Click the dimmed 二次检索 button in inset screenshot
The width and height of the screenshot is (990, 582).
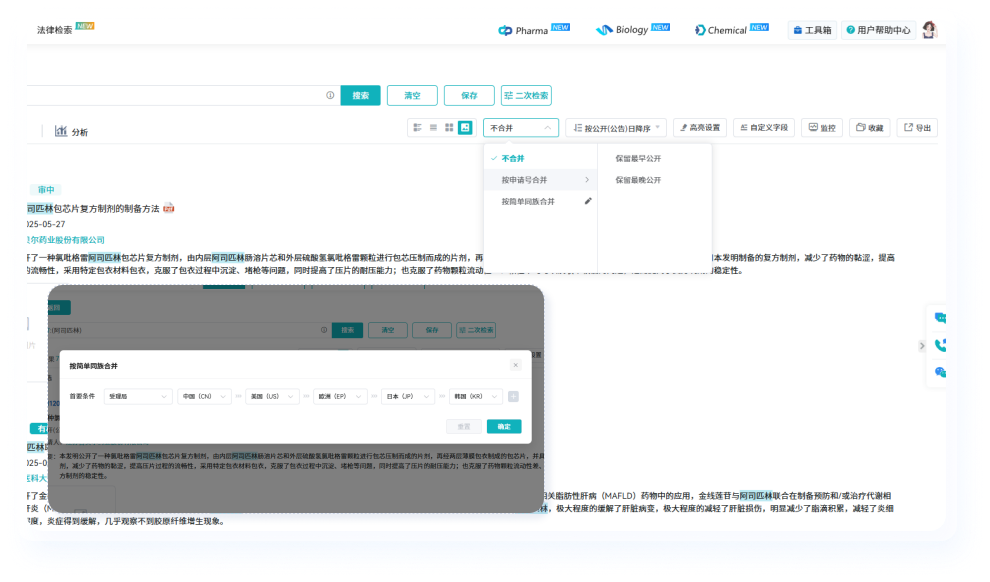476,330
